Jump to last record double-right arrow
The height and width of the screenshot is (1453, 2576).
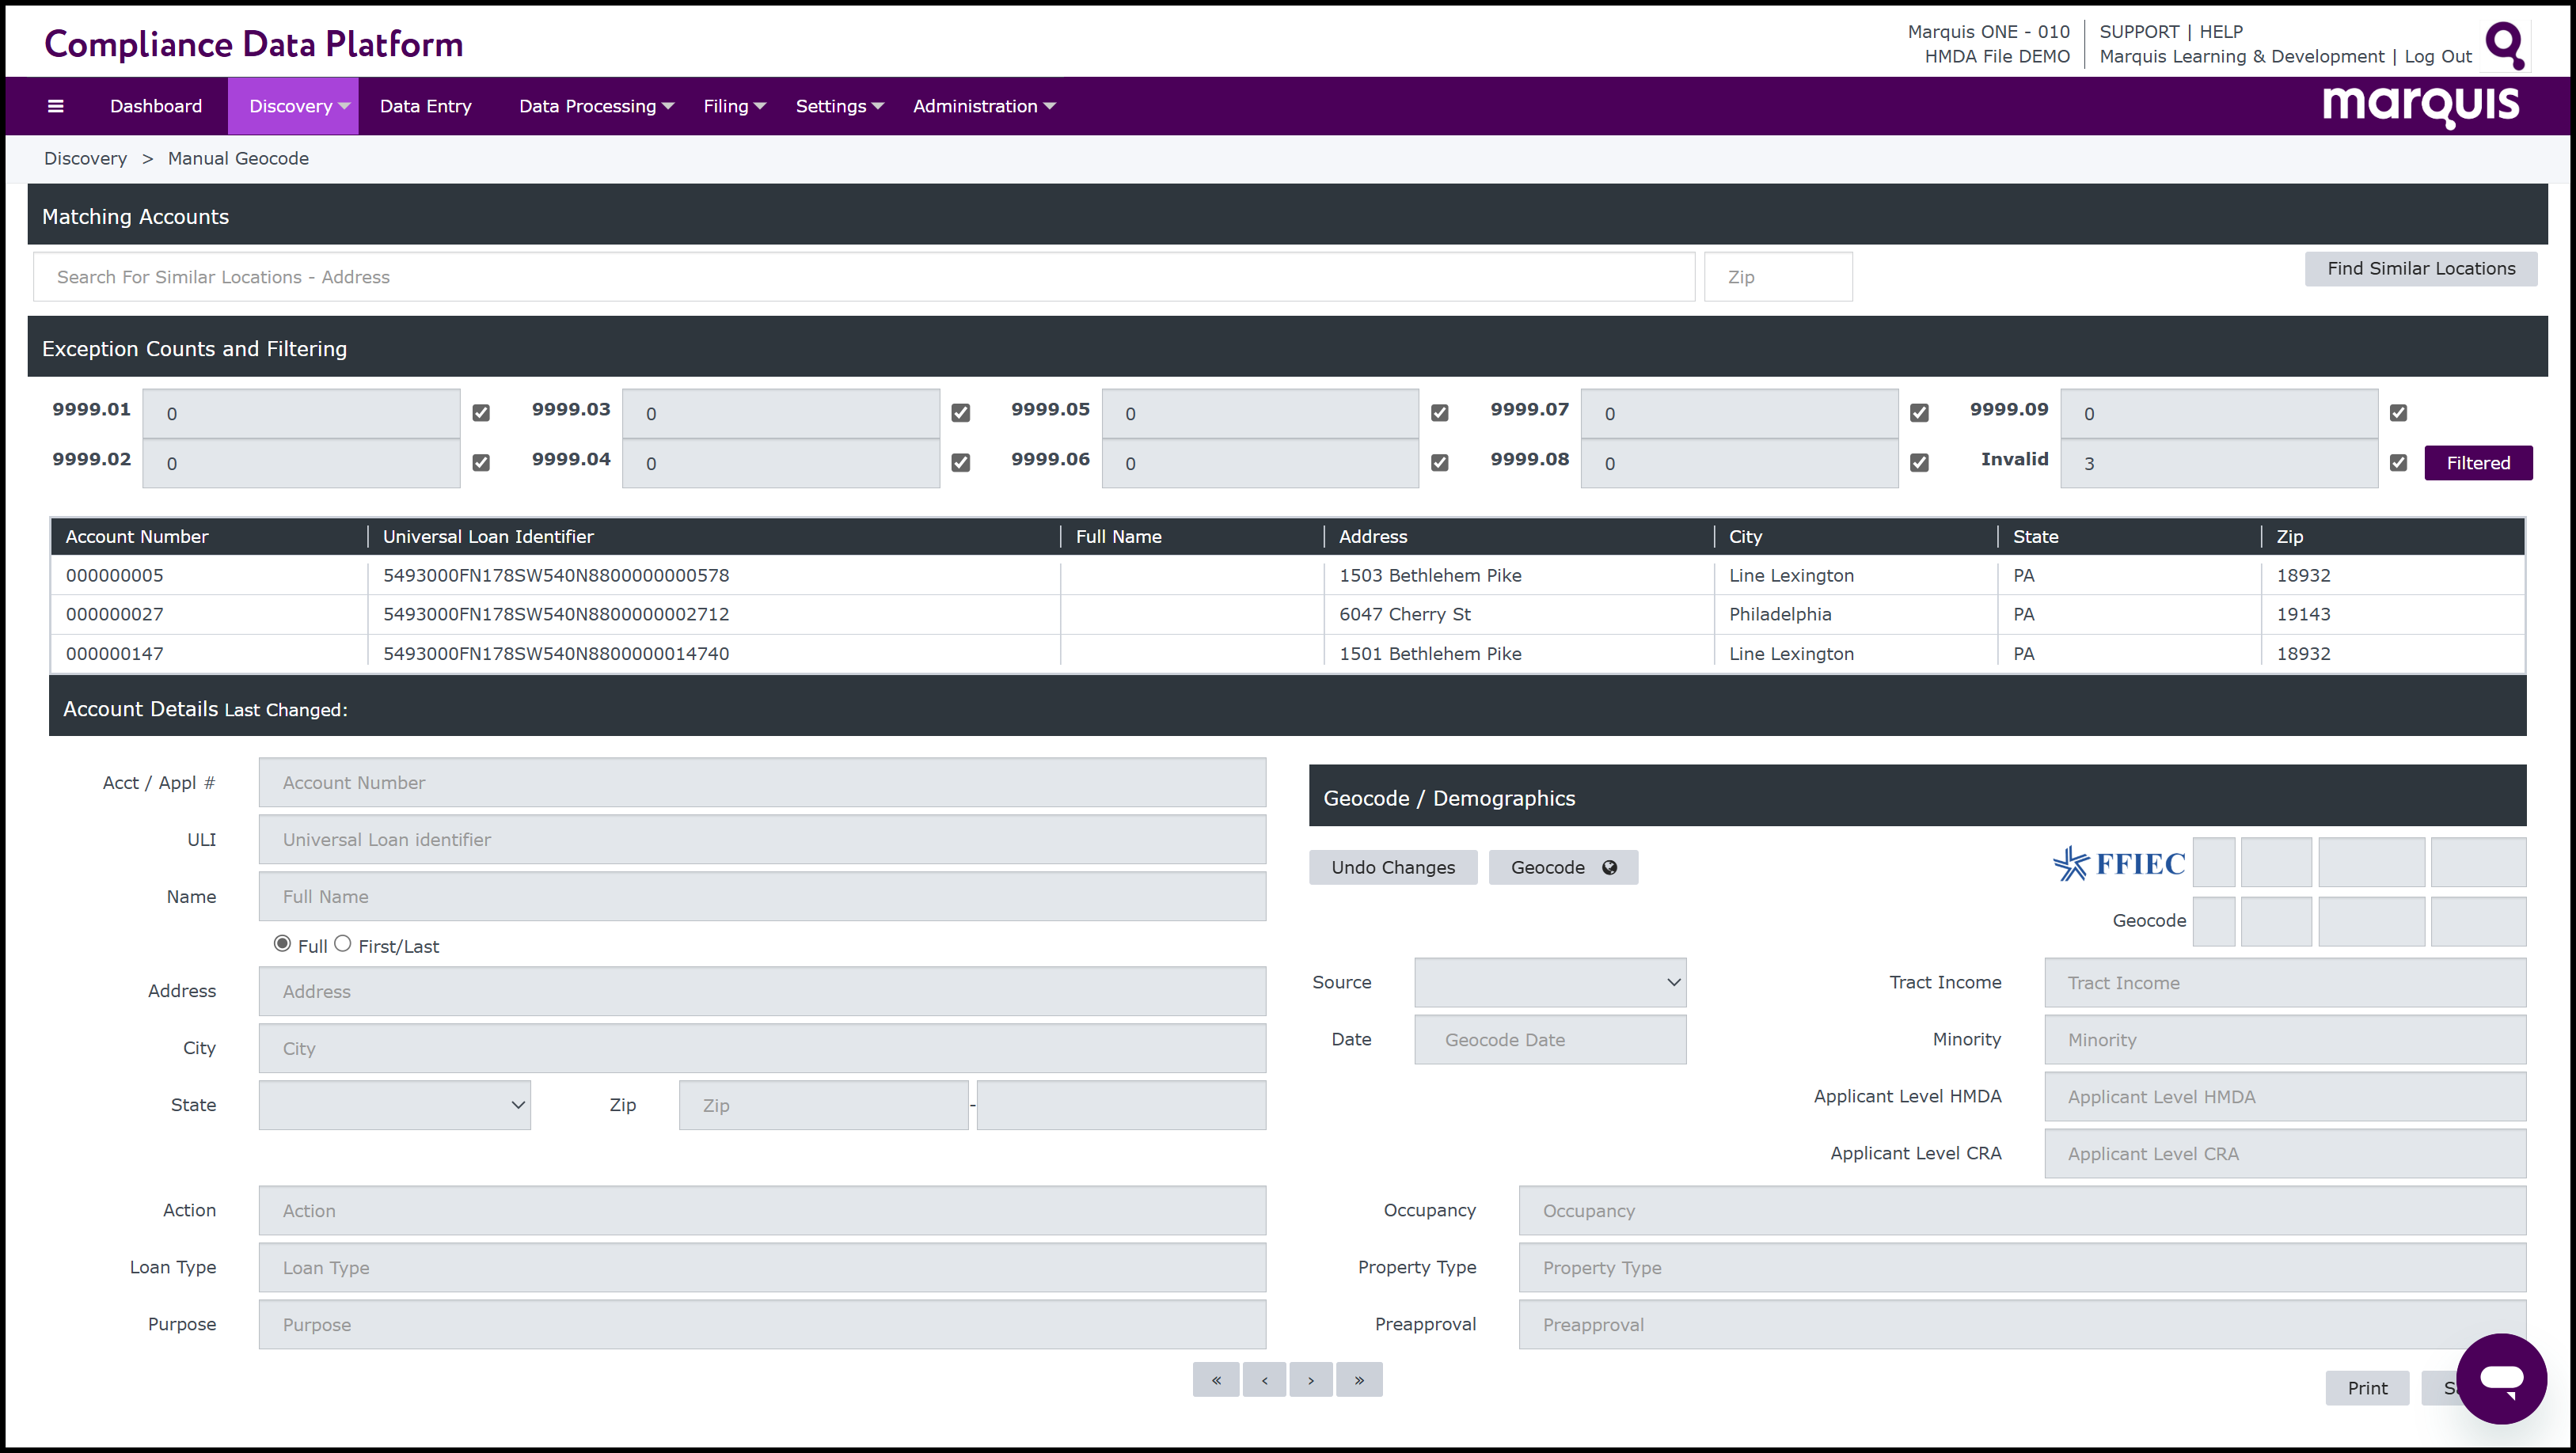tap(1359, 1380)
